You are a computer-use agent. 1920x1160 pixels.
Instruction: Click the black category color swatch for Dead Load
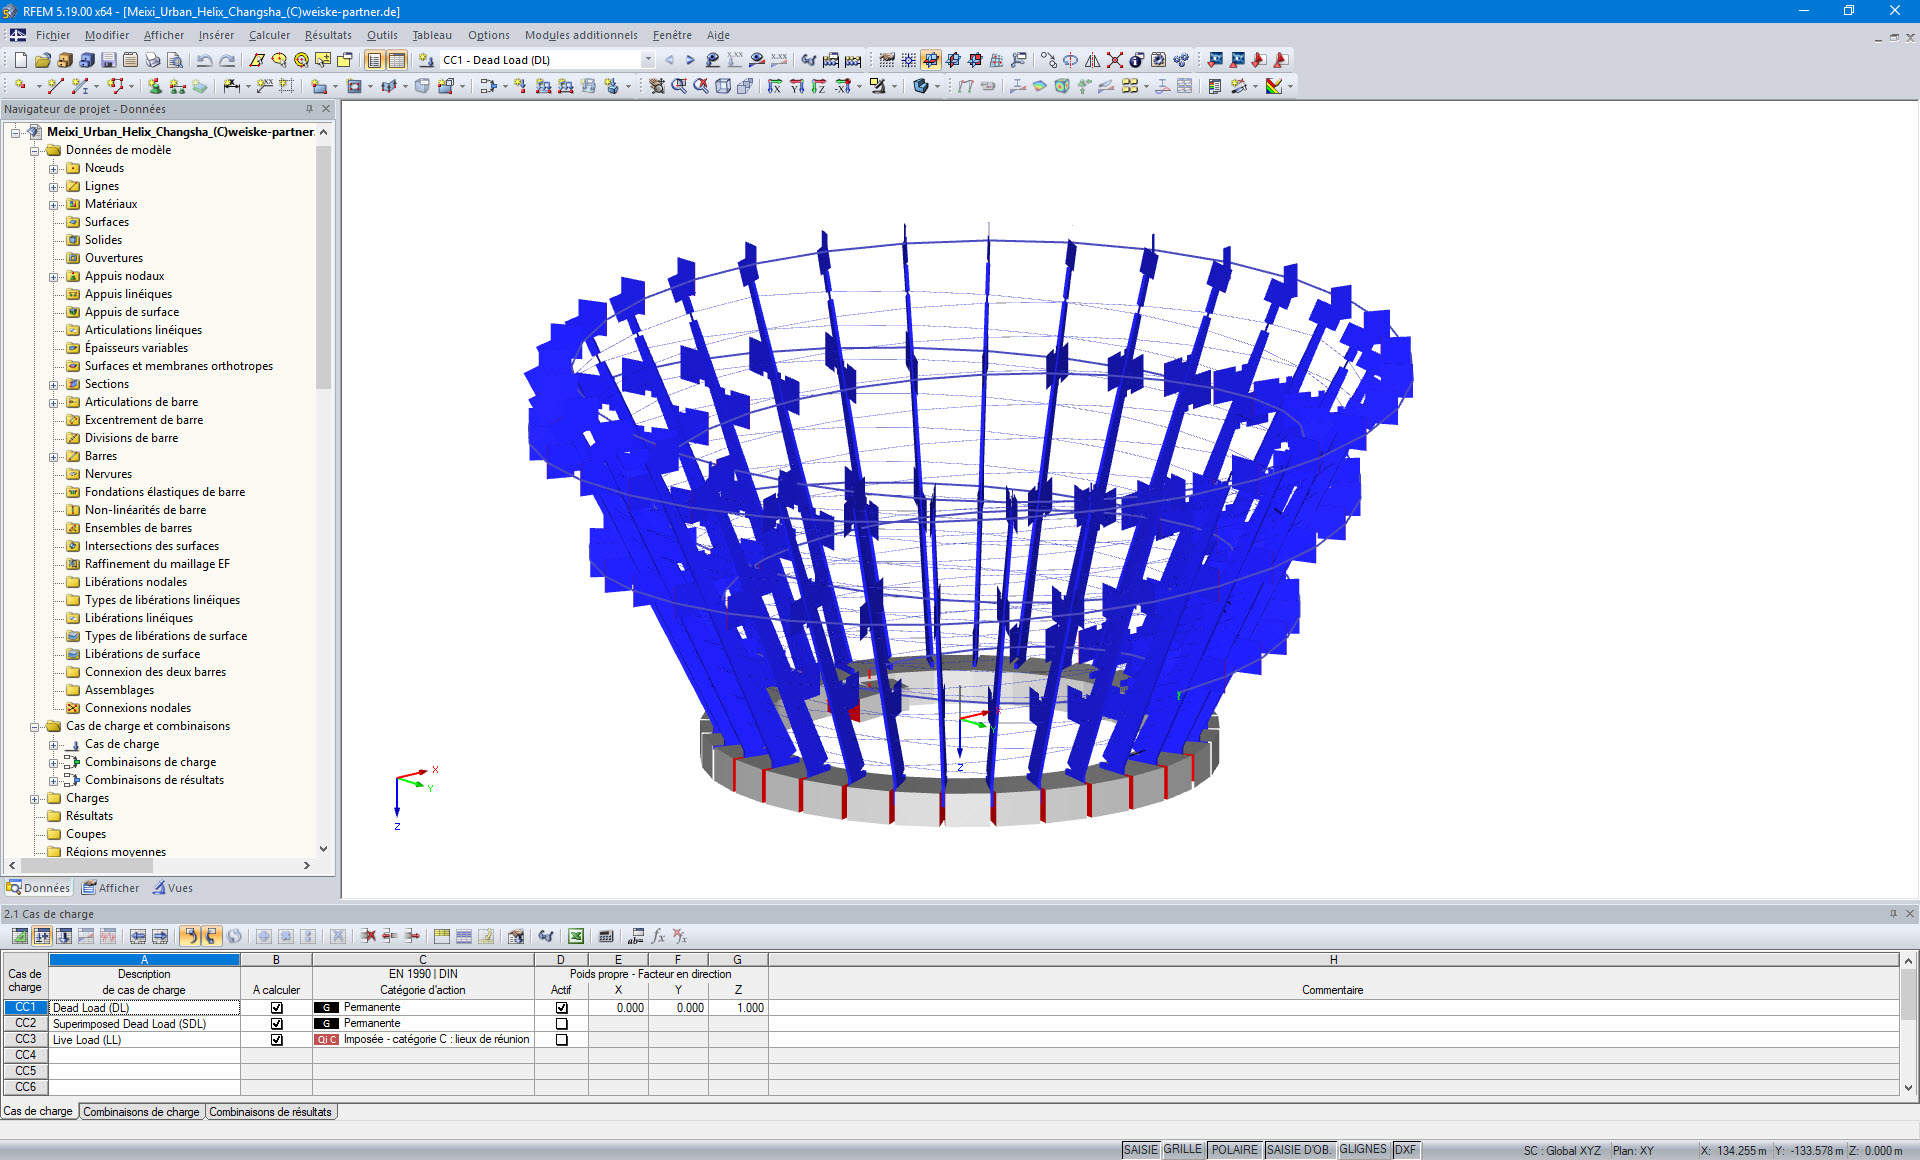click(x=326, y=1008)
